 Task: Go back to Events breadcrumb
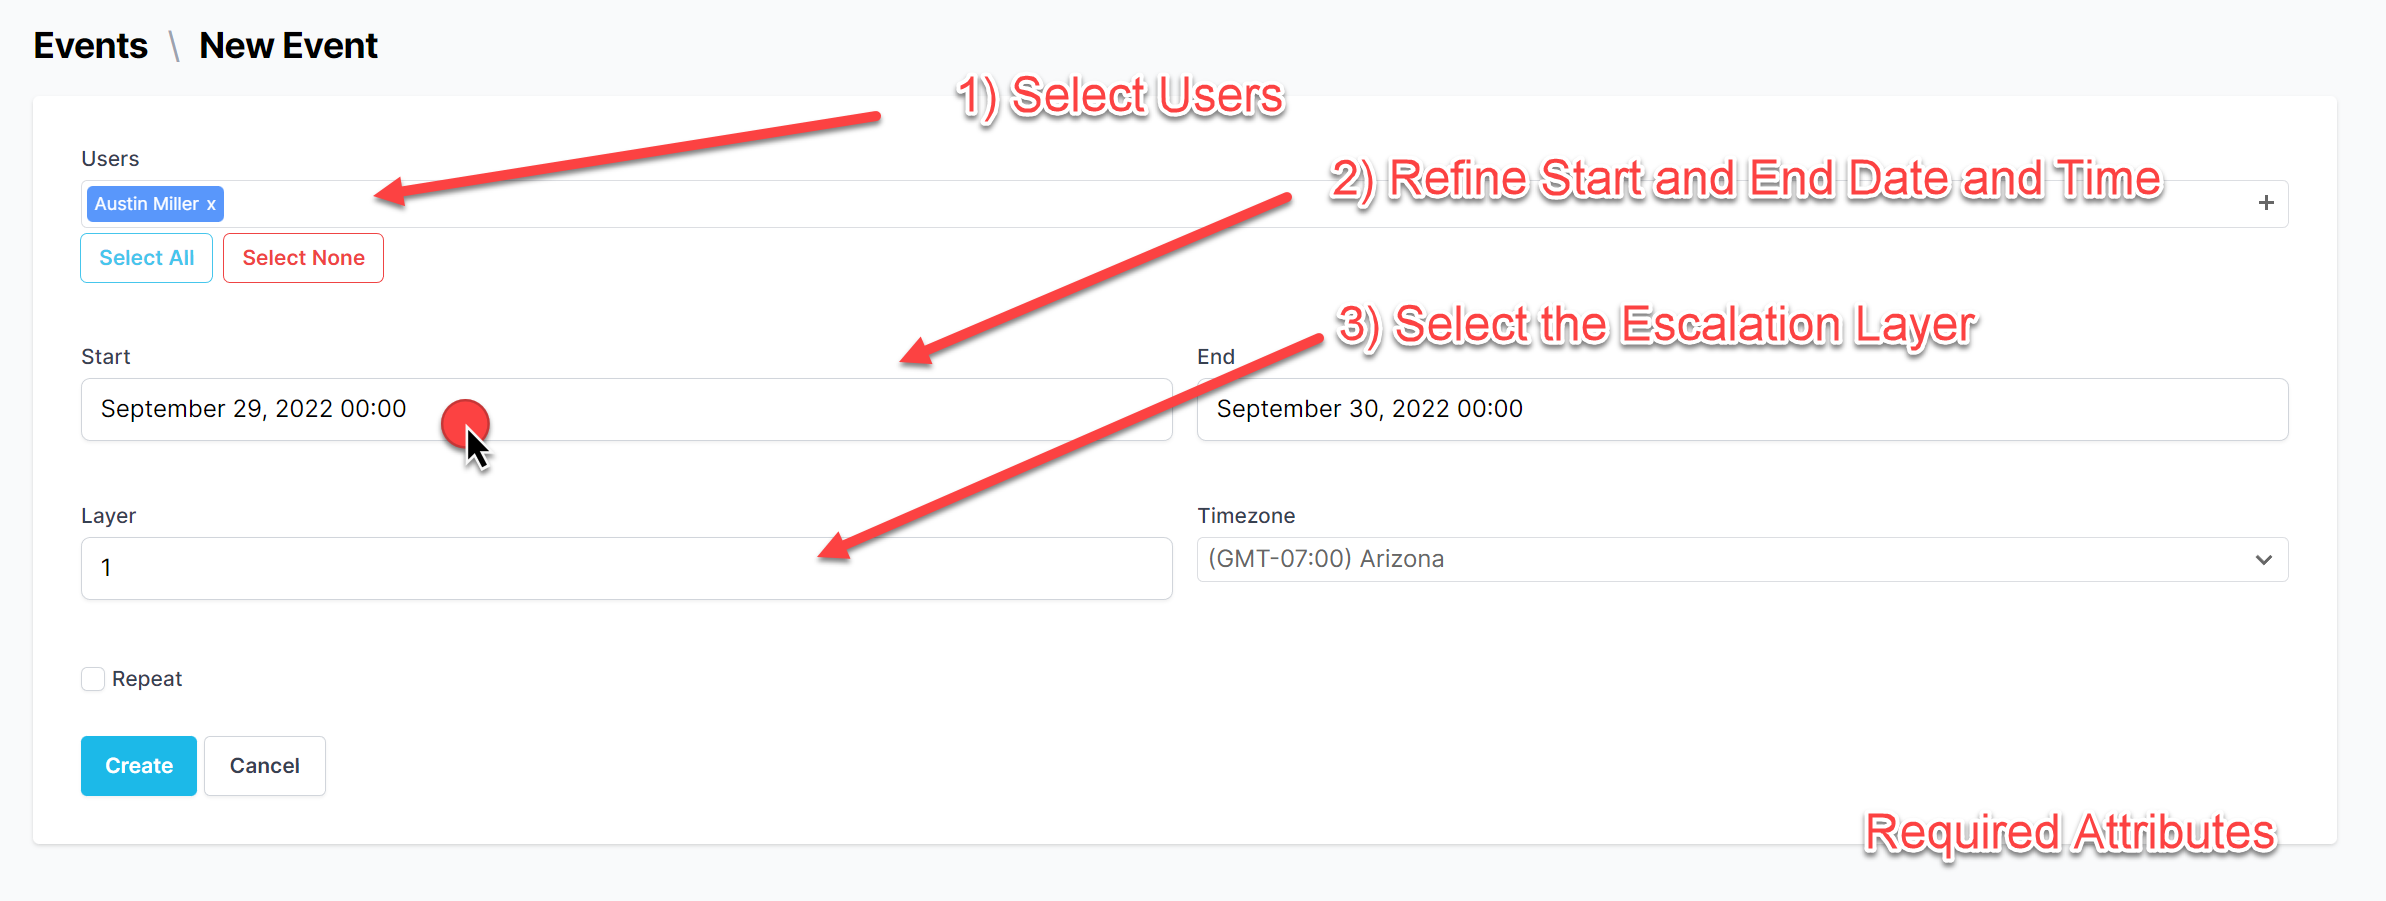91,46
